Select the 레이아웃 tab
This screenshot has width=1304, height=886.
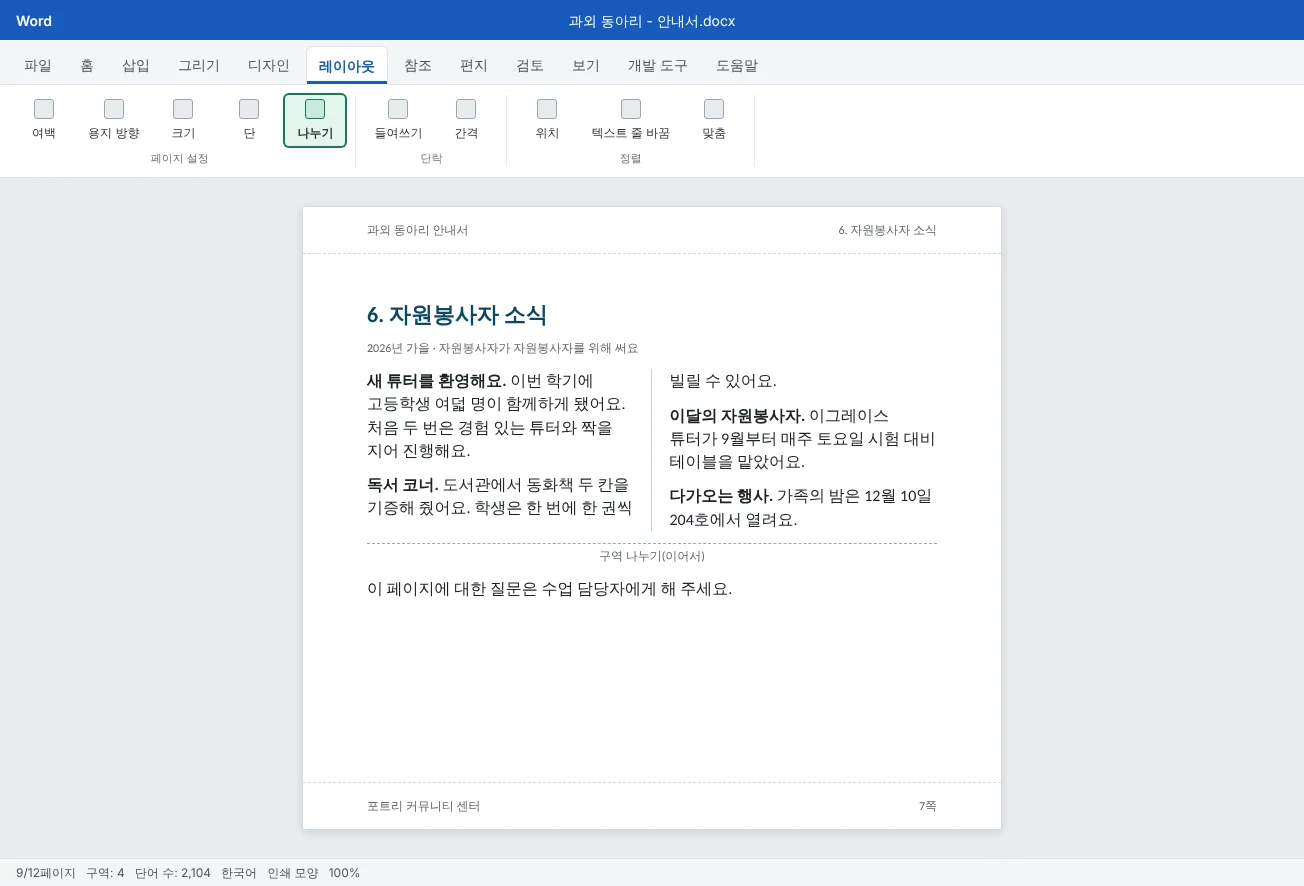[x=347, y=66]
